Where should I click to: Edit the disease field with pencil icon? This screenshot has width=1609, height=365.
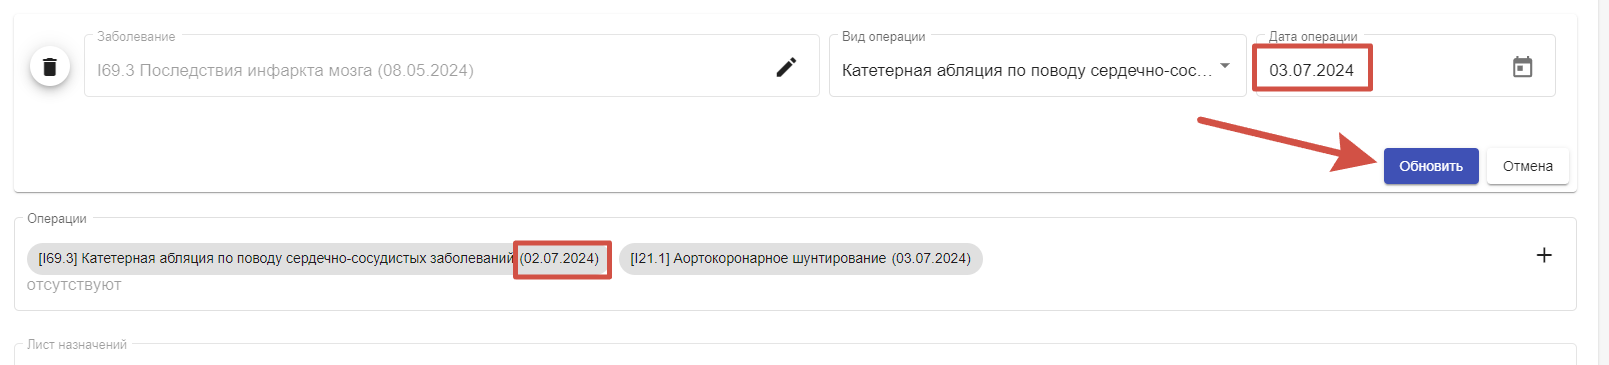point(787,67)
